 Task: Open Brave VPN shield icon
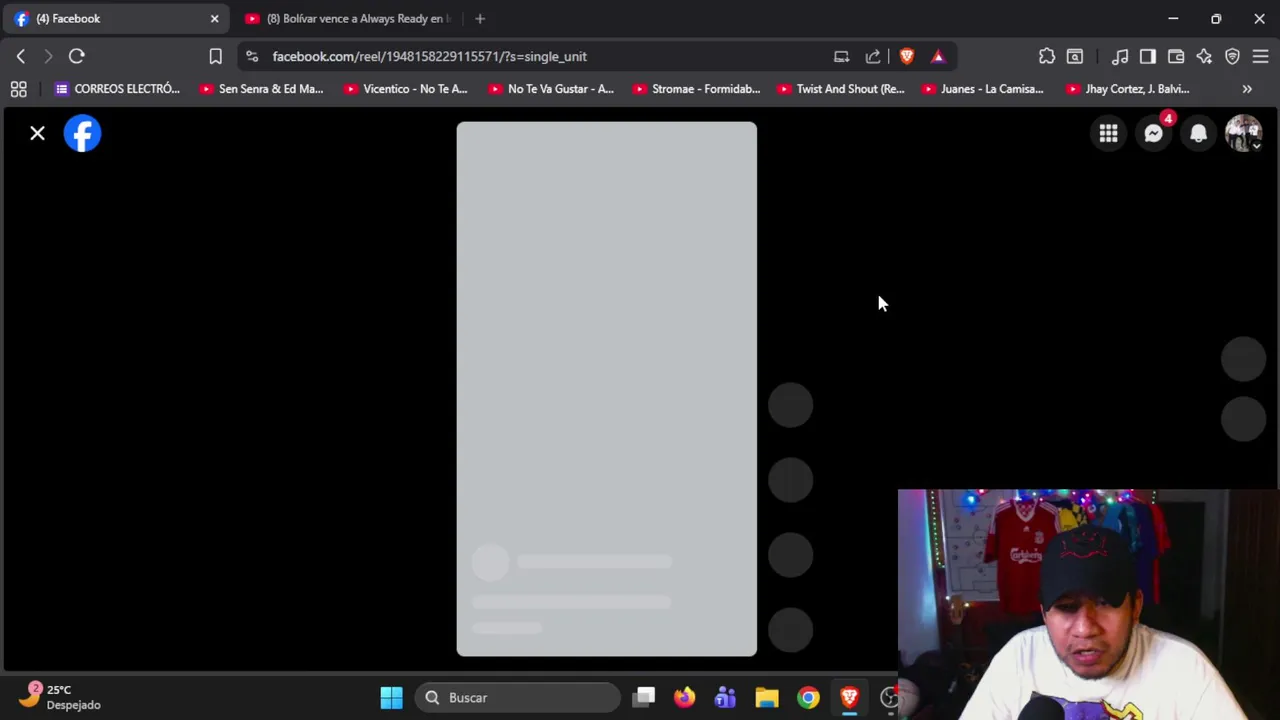1232,56
